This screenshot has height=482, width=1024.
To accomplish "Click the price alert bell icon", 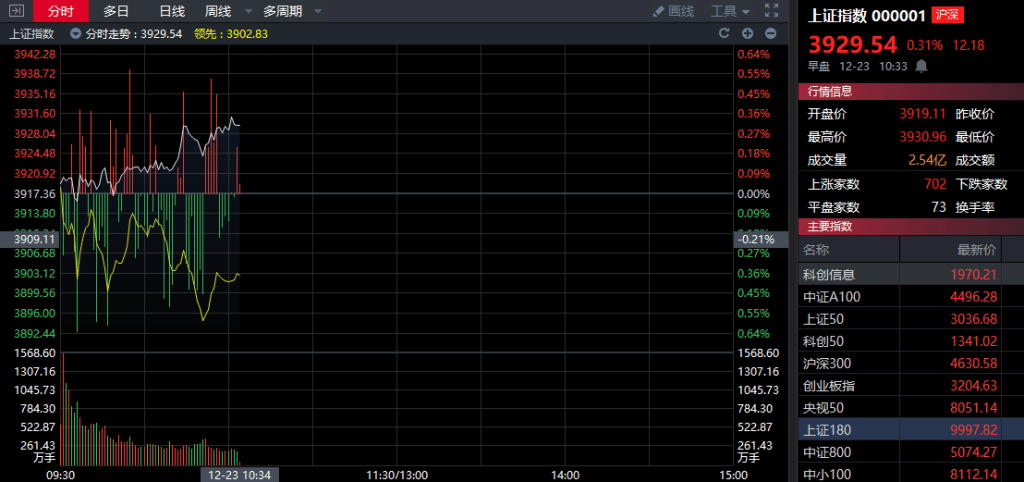I will [x=921, y=66].
